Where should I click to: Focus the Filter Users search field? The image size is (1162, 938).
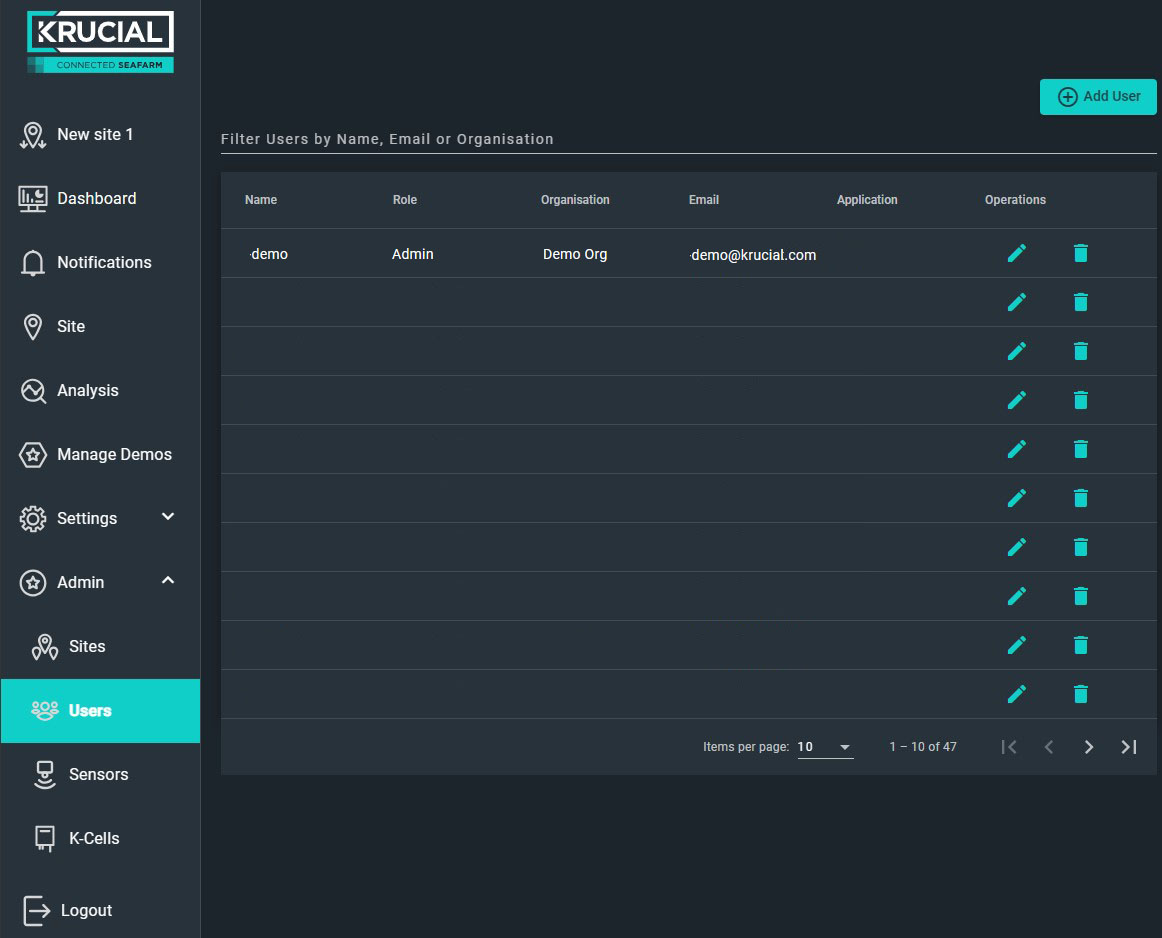[688, 139]
